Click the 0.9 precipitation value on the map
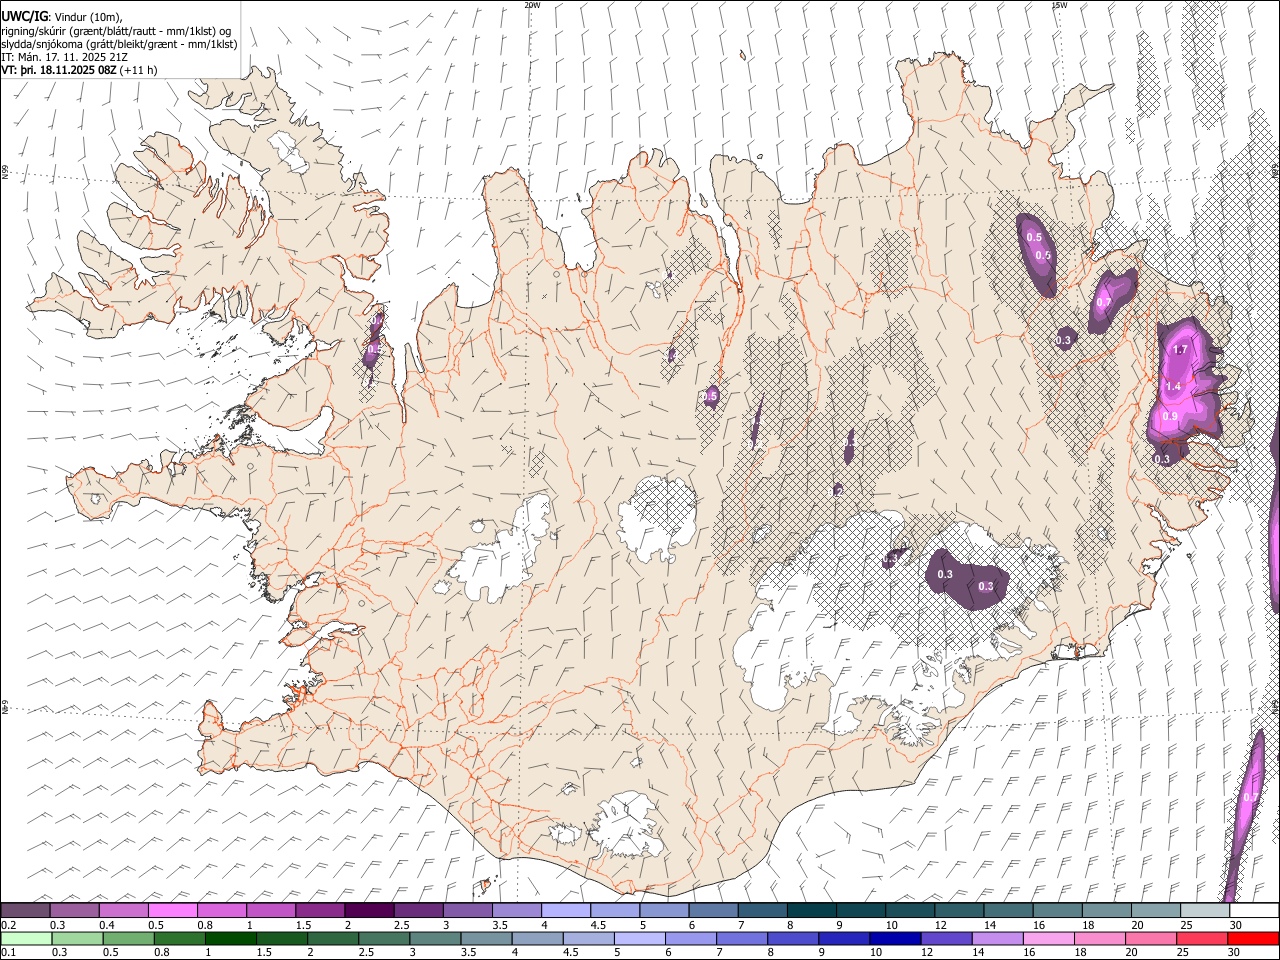The image size is (1280, 960). [x=1171, y=416]
